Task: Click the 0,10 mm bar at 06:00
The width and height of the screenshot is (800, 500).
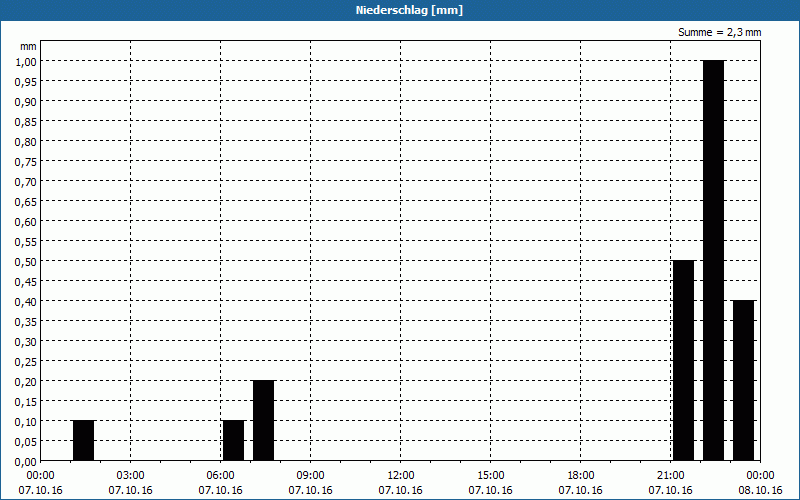Action: click(233, 441)
